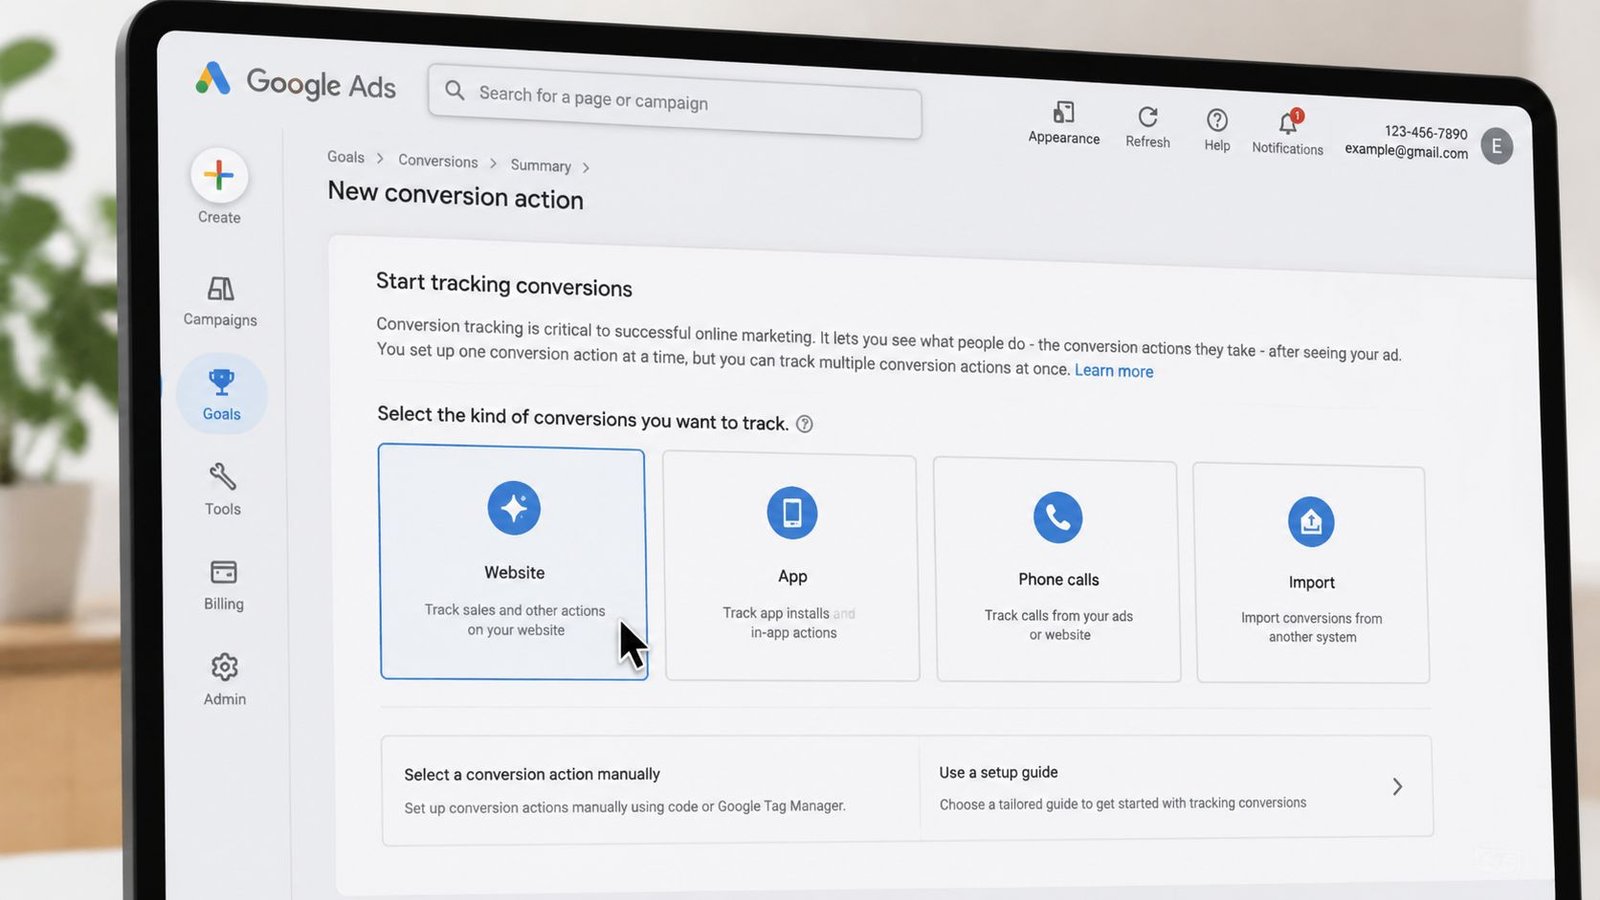Select the Phone calls conversion card
The height and width of the screenshot is (900, 1600).
(x=1057, y=571)
